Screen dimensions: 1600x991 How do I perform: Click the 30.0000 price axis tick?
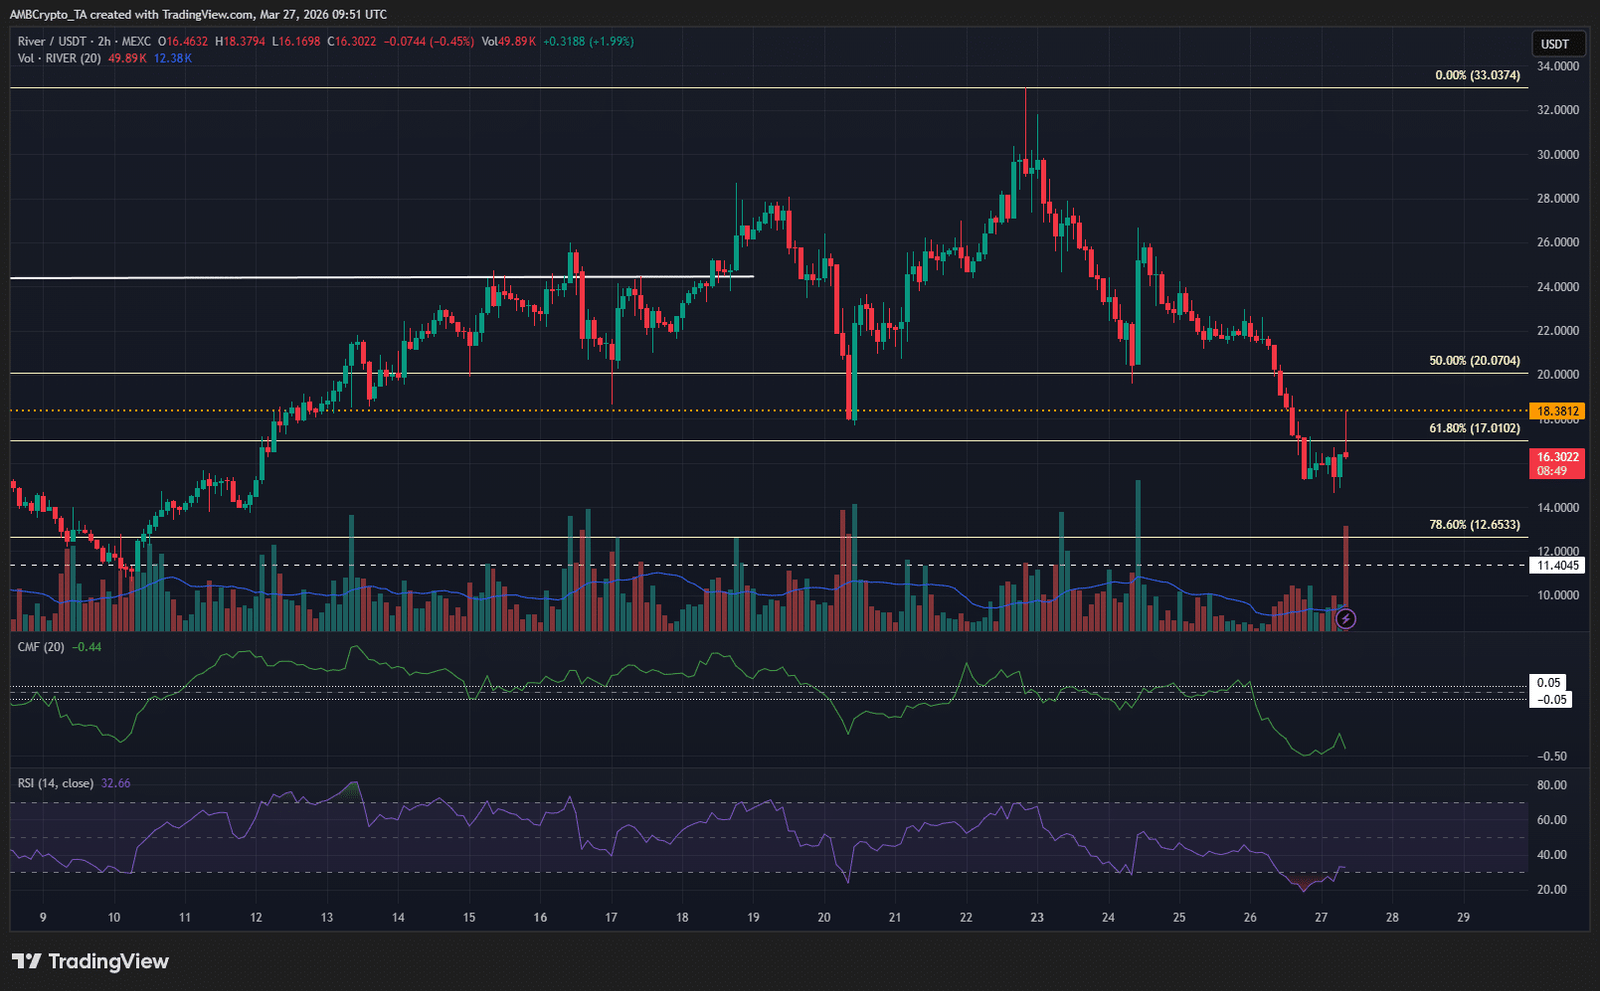1558,154
